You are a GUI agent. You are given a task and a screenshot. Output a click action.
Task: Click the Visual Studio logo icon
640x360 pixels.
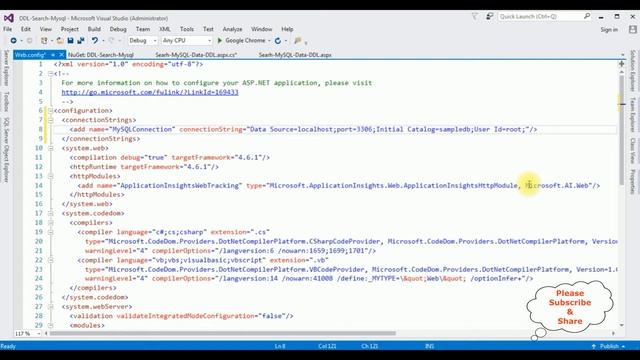tap(9, 18)
